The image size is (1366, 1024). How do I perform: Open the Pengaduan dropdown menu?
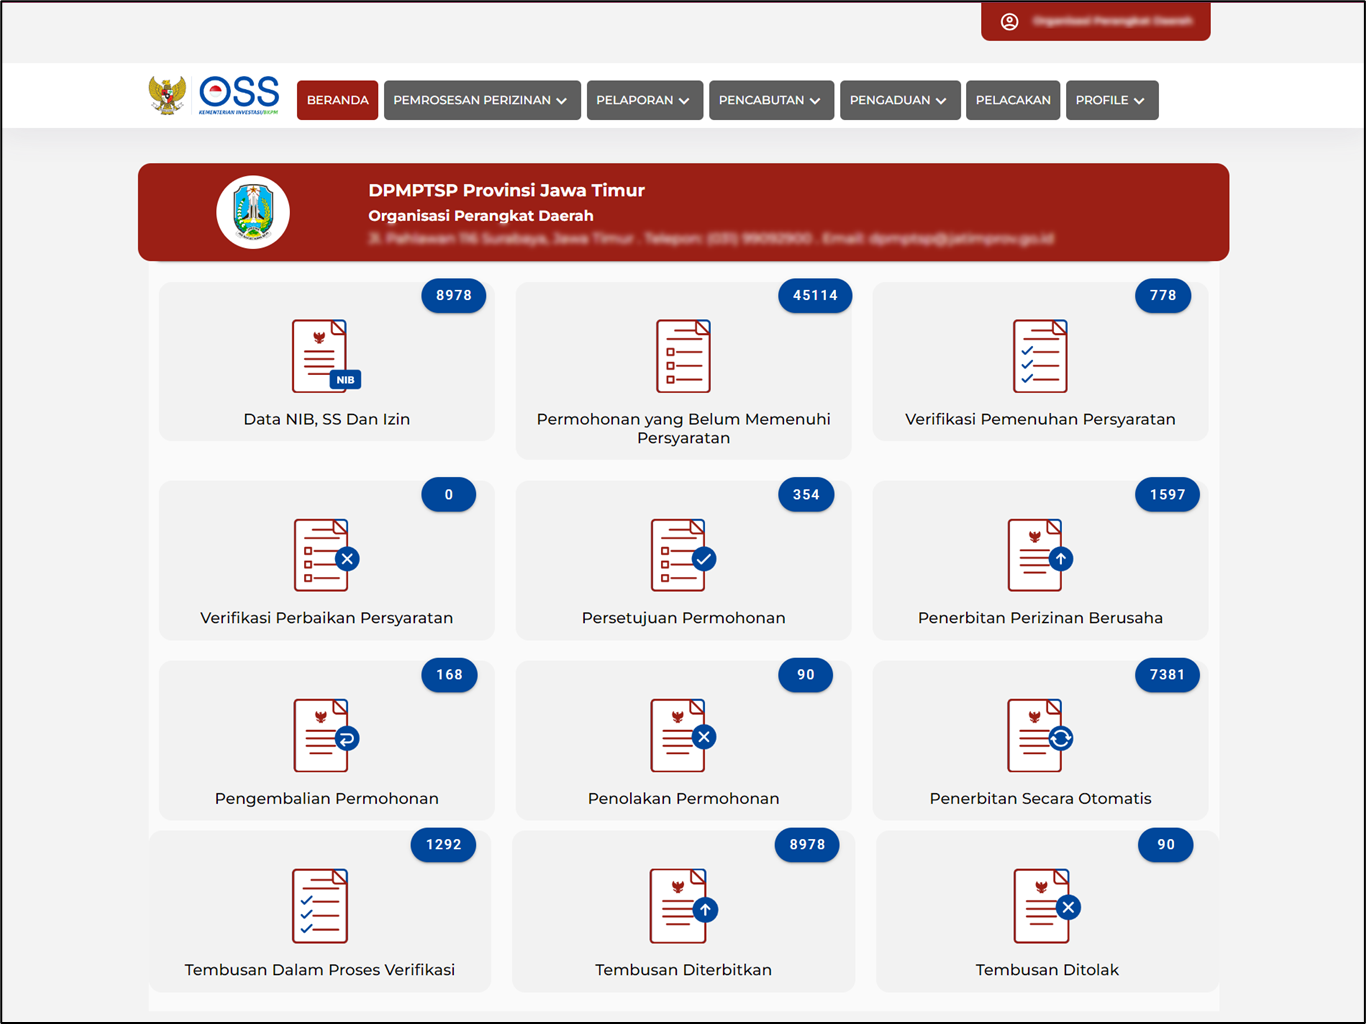(899, 100)
